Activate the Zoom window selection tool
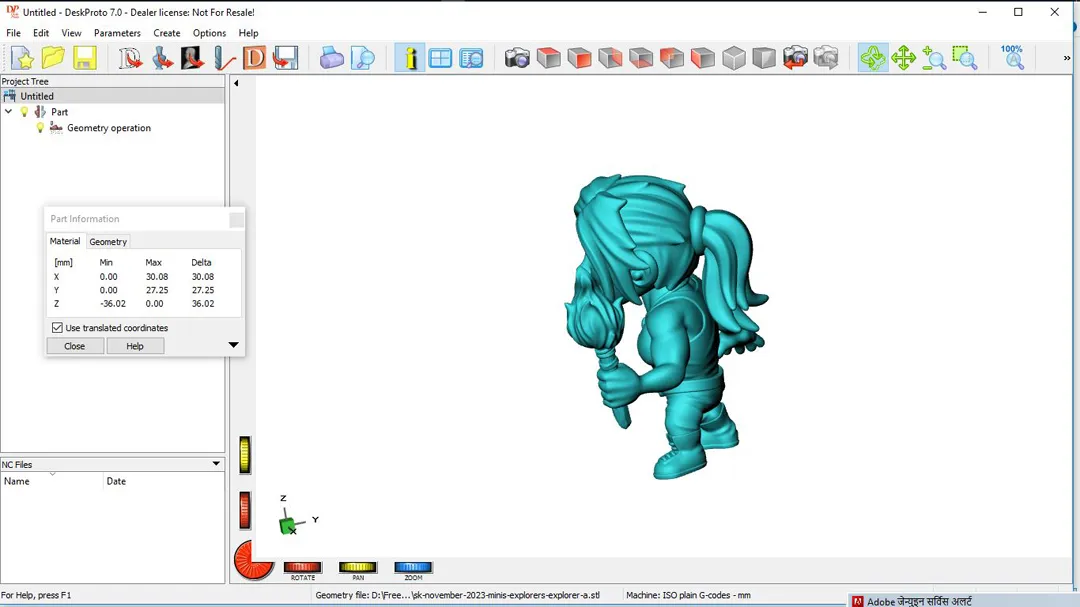This screenshot has width=1080, height=607. pyautogui.click(x=965, y=58)
